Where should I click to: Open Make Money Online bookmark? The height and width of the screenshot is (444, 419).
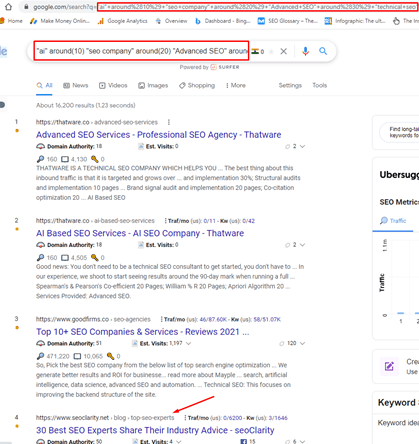click(60, 21)
